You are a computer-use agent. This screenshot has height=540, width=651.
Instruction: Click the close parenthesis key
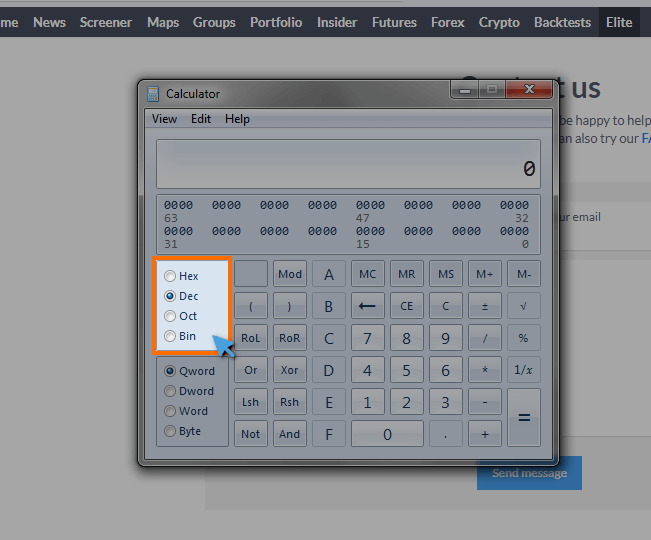(290, 306)
